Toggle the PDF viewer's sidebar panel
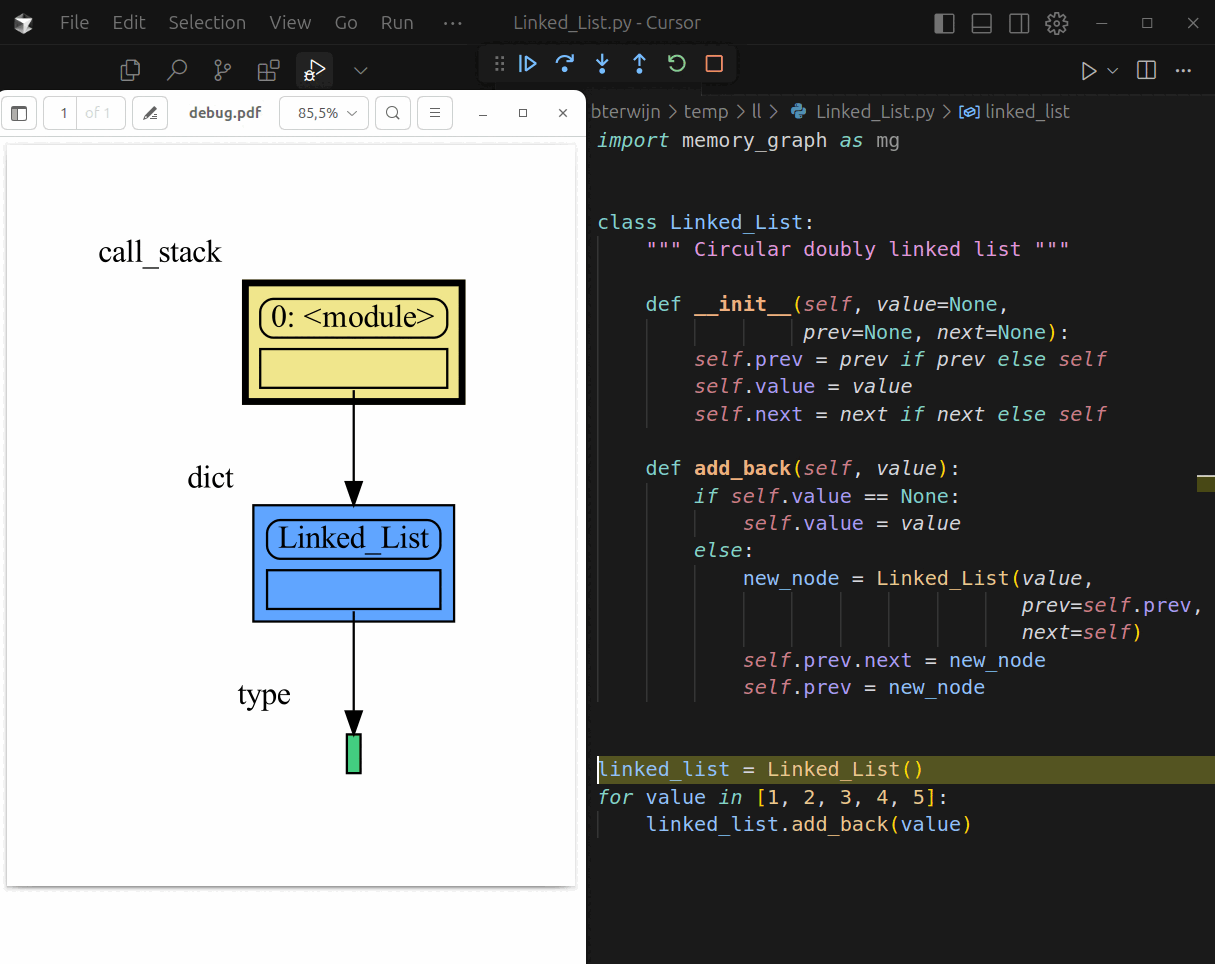The height and width of the screenshot is (964, 1215). coord(18,113)
